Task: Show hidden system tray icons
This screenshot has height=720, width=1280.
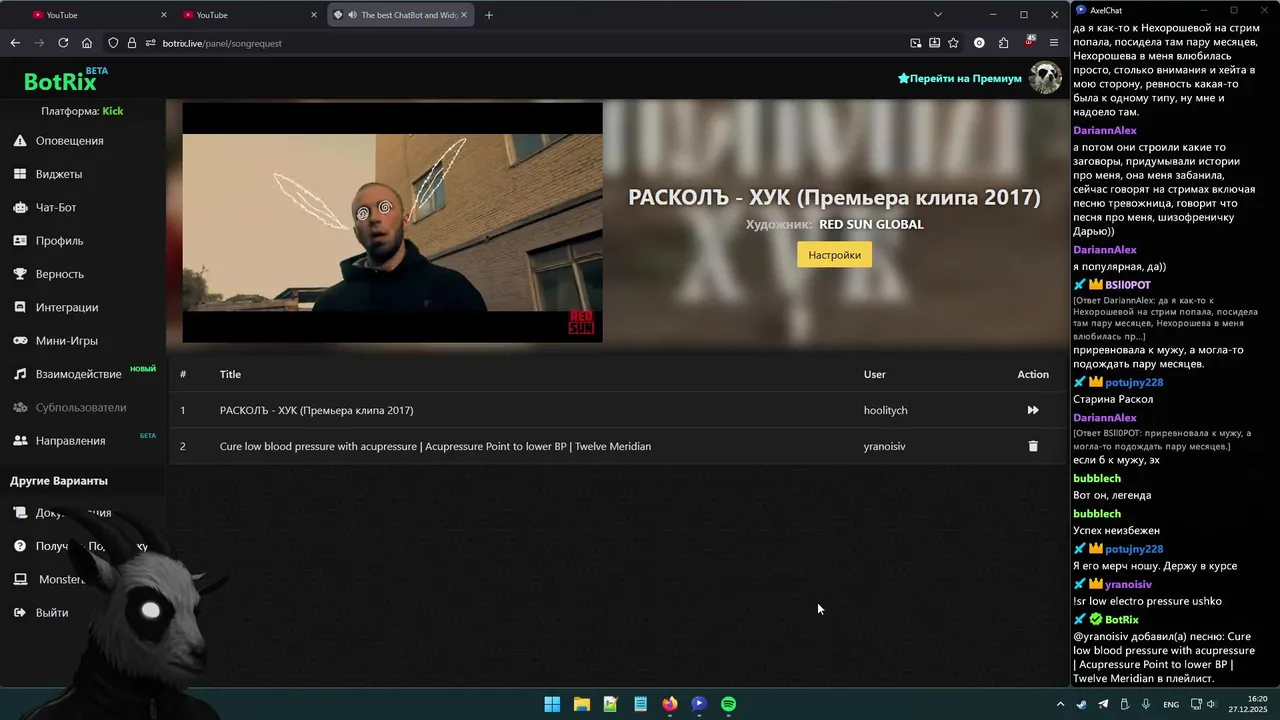Action: (x=1060, y=704)
